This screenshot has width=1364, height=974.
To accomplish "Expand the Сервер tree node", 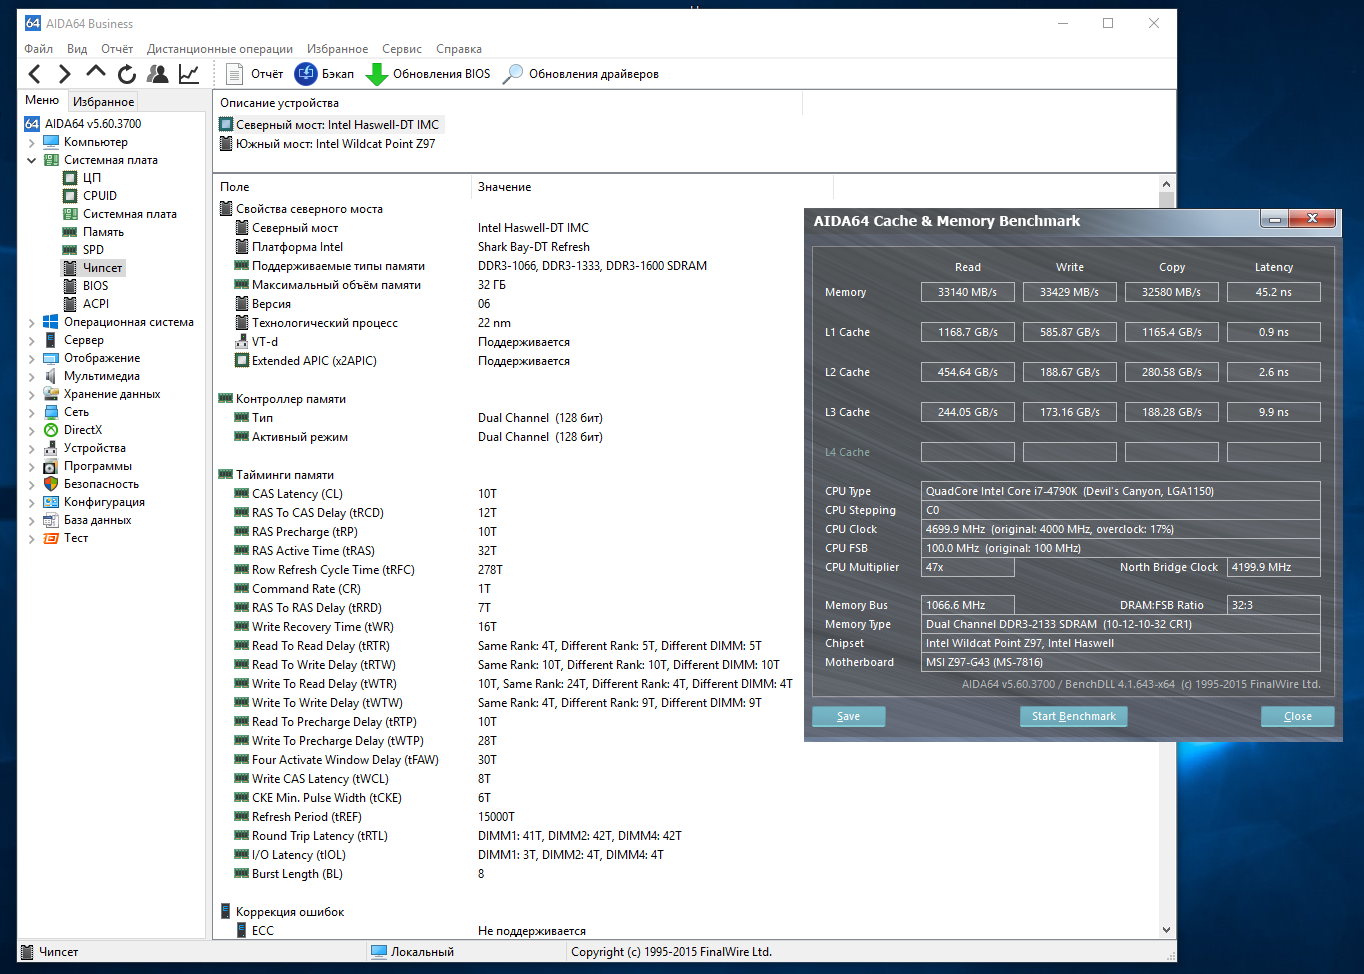I will [x=32, y=341].
